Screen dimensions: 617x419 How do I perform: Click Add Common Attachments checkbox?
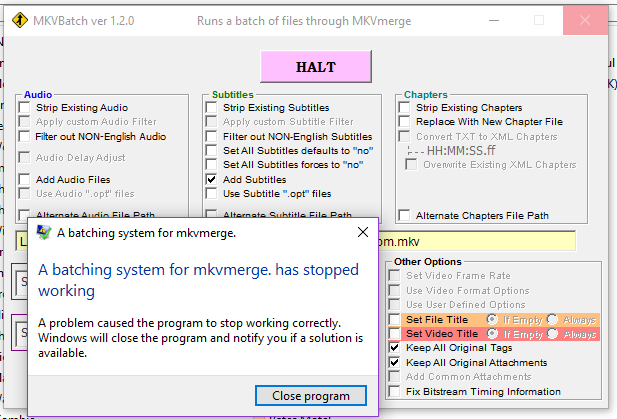coord(394,377)
